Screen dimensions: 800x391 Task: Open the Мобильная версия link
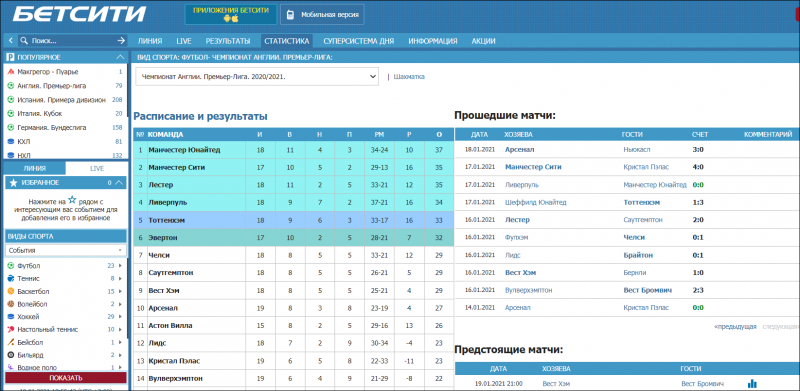click(x=322, y=15)
